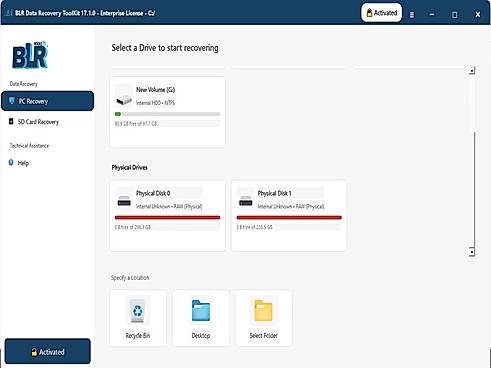Choose the Desktop folder location
Viewport: 491px width, 368px height.
[x=201, y=318]
